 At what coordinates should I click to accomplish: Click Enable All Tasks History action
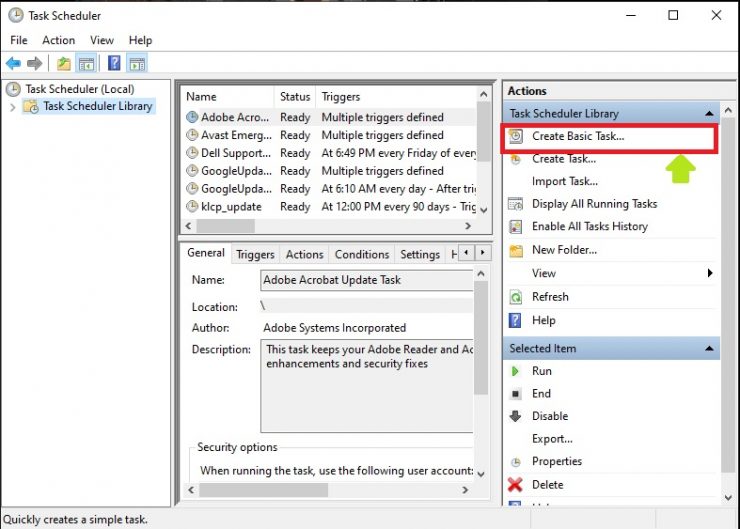click(589, 227)
